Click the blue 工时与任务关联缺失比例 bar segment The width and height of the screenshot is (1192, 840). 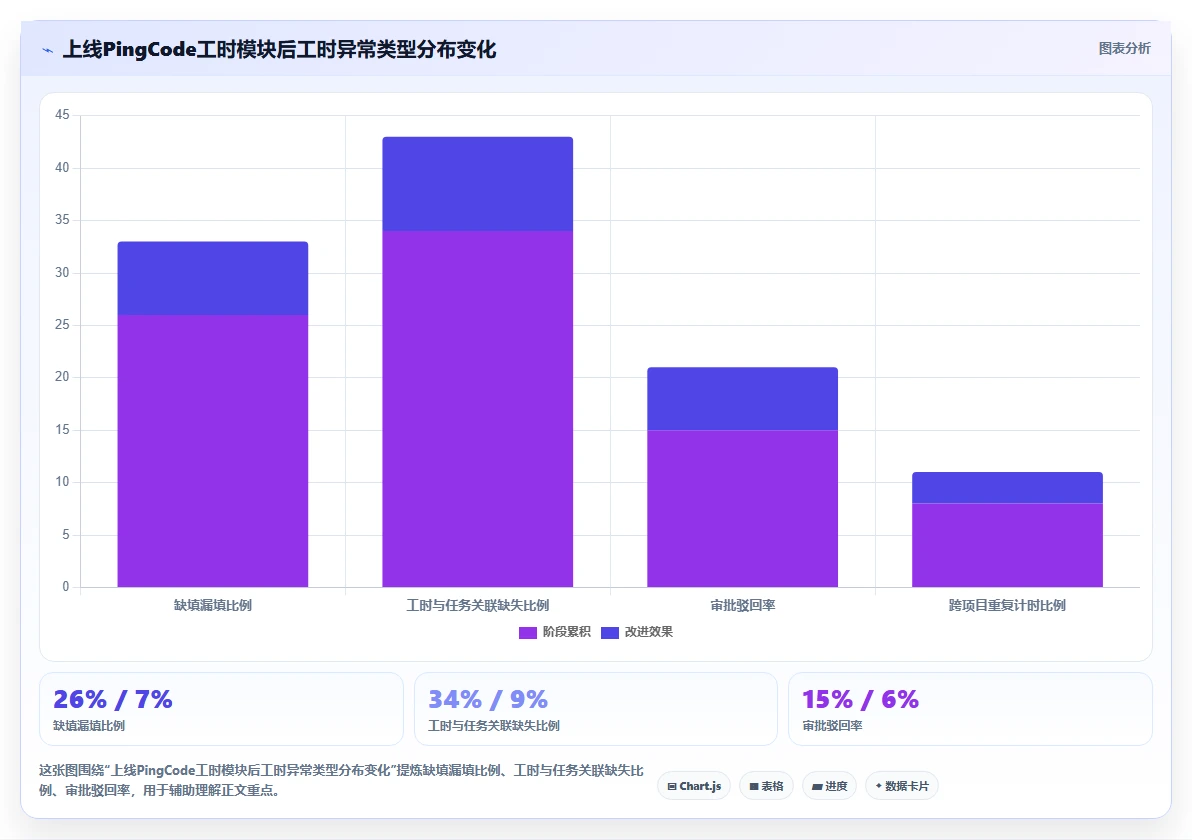[x=477, y=184]
